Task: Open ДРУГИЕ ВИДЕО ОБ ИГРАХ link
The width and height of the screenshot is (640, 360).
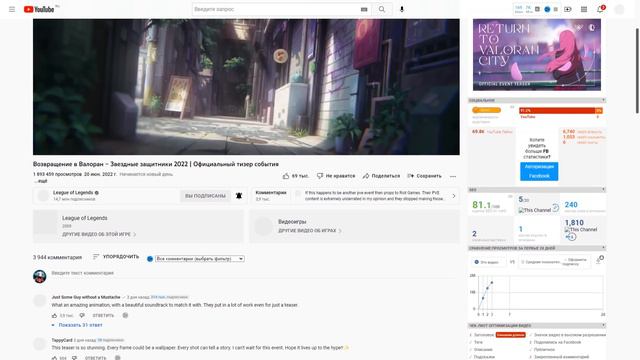Action: pos(310,231)
